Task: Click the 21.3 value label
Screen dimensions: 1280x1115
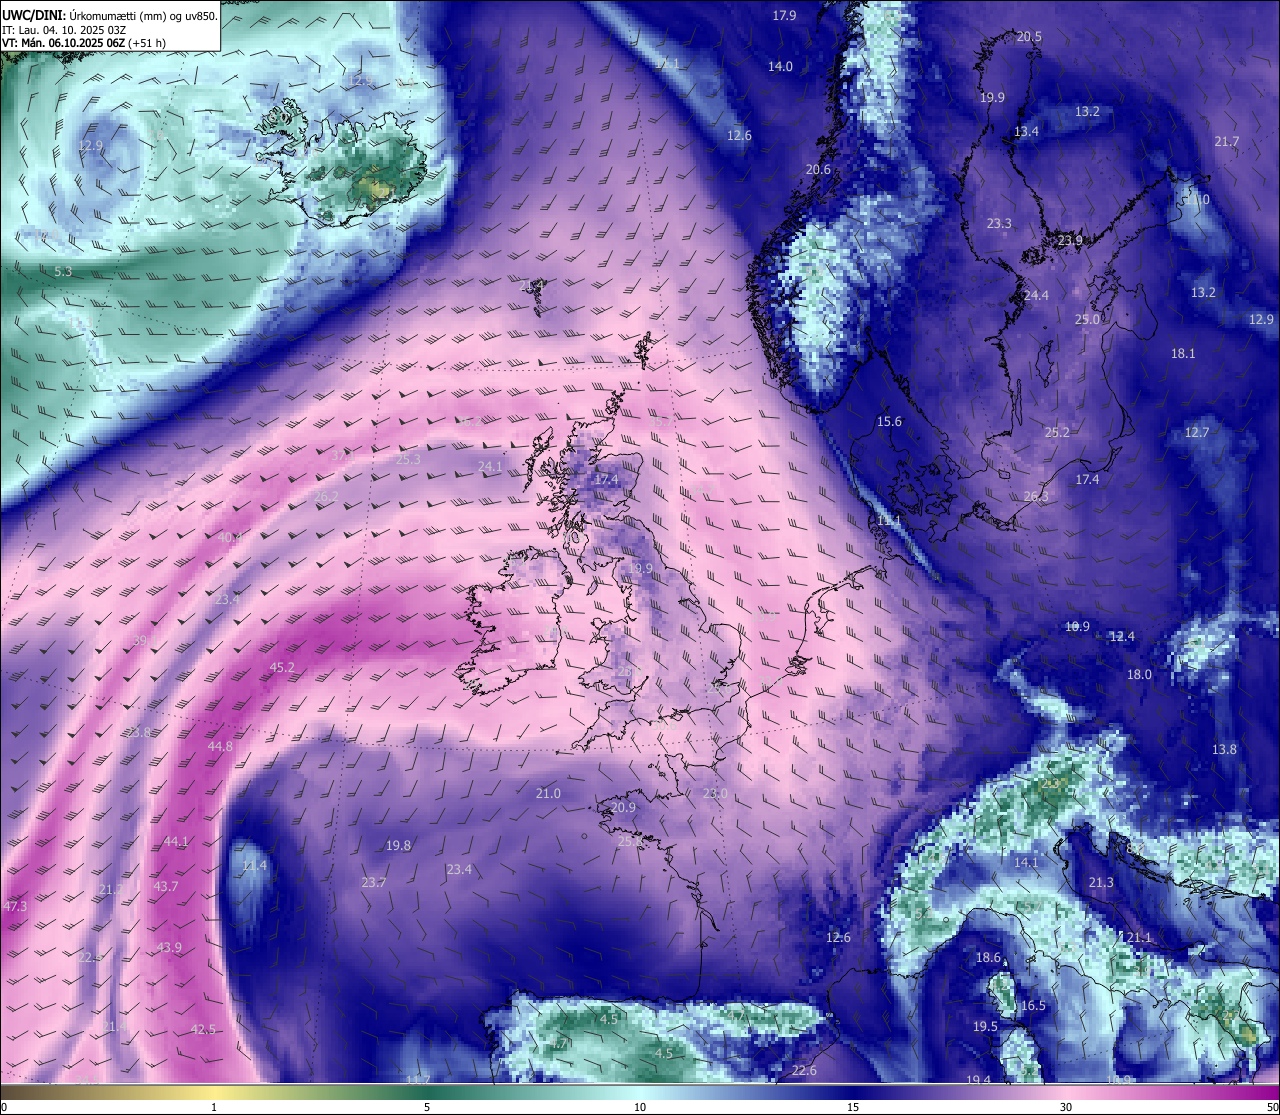Action: [x=1101, y=883]
